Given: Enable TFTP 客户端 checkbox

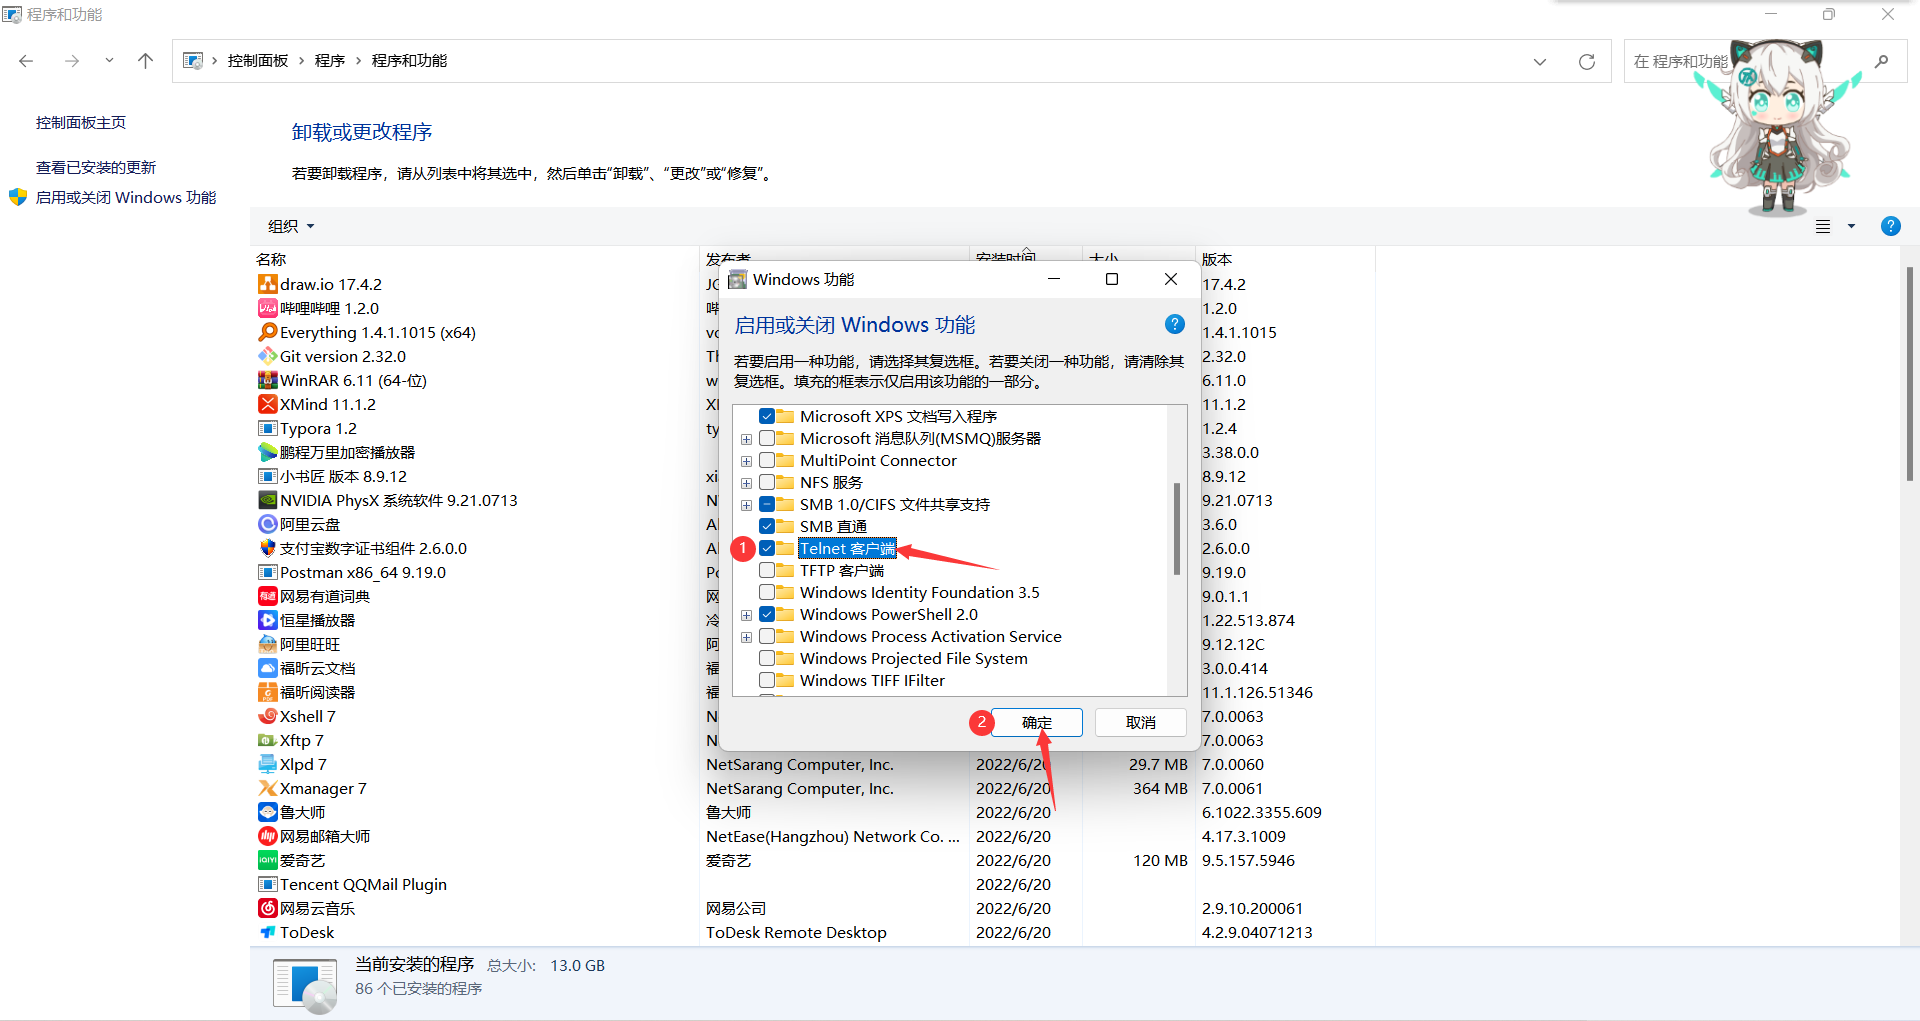Looking at the screenshot, I should pos(767,570).
